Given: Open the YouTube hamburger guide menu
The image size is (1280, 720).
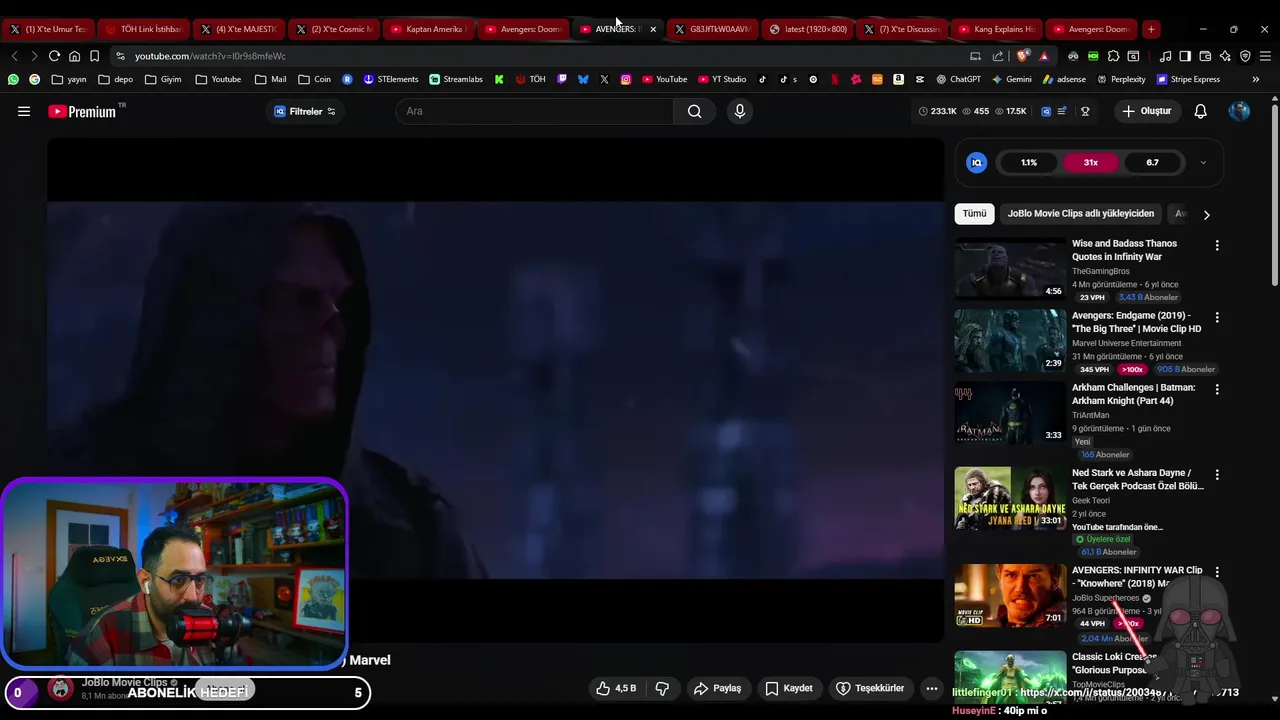Looking at the screenshot, I should click(24, 111).
